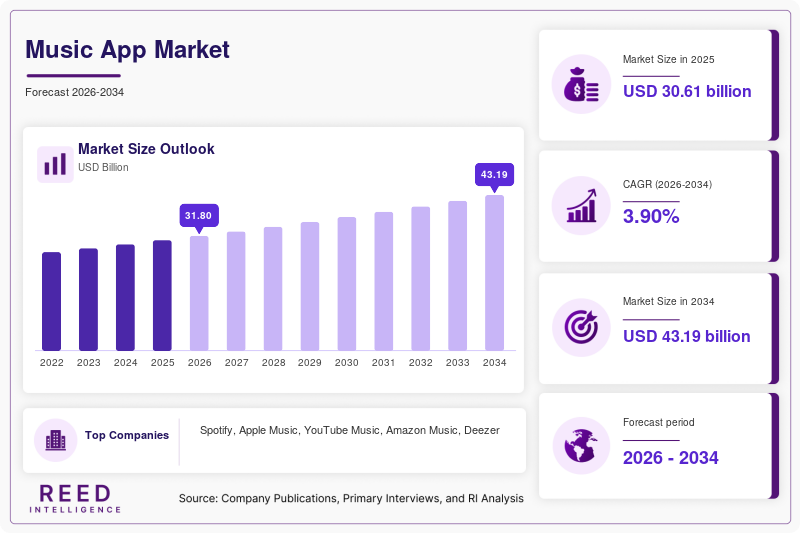Click the Market Size Outlook heading

click(x=146, y=149)
